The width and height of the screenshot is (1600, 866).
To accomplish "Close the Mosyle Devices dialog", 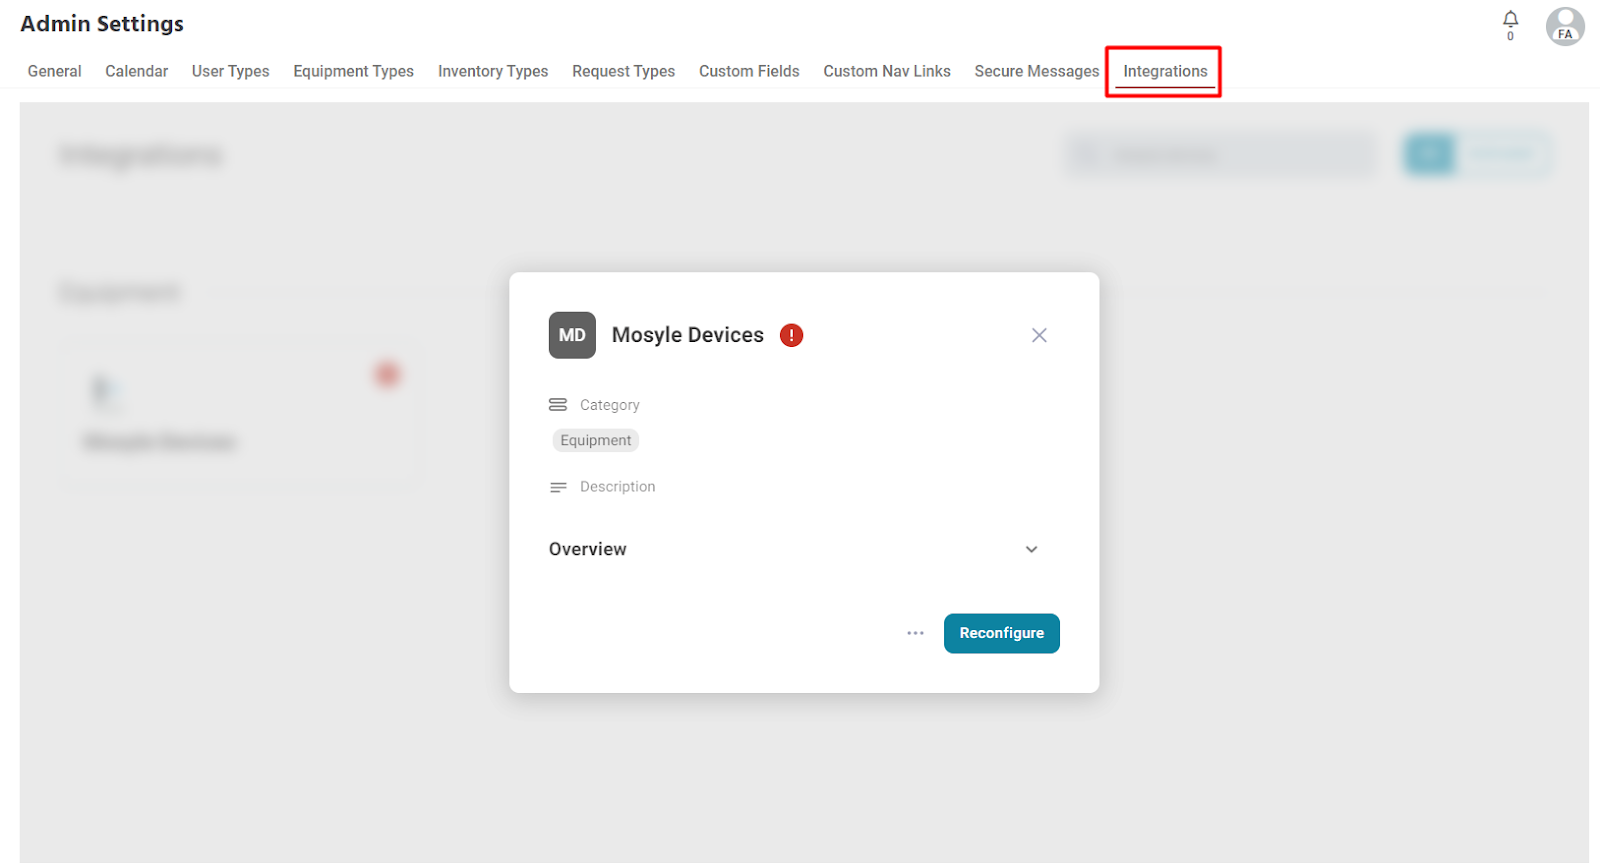I will tap(1039, 335).
